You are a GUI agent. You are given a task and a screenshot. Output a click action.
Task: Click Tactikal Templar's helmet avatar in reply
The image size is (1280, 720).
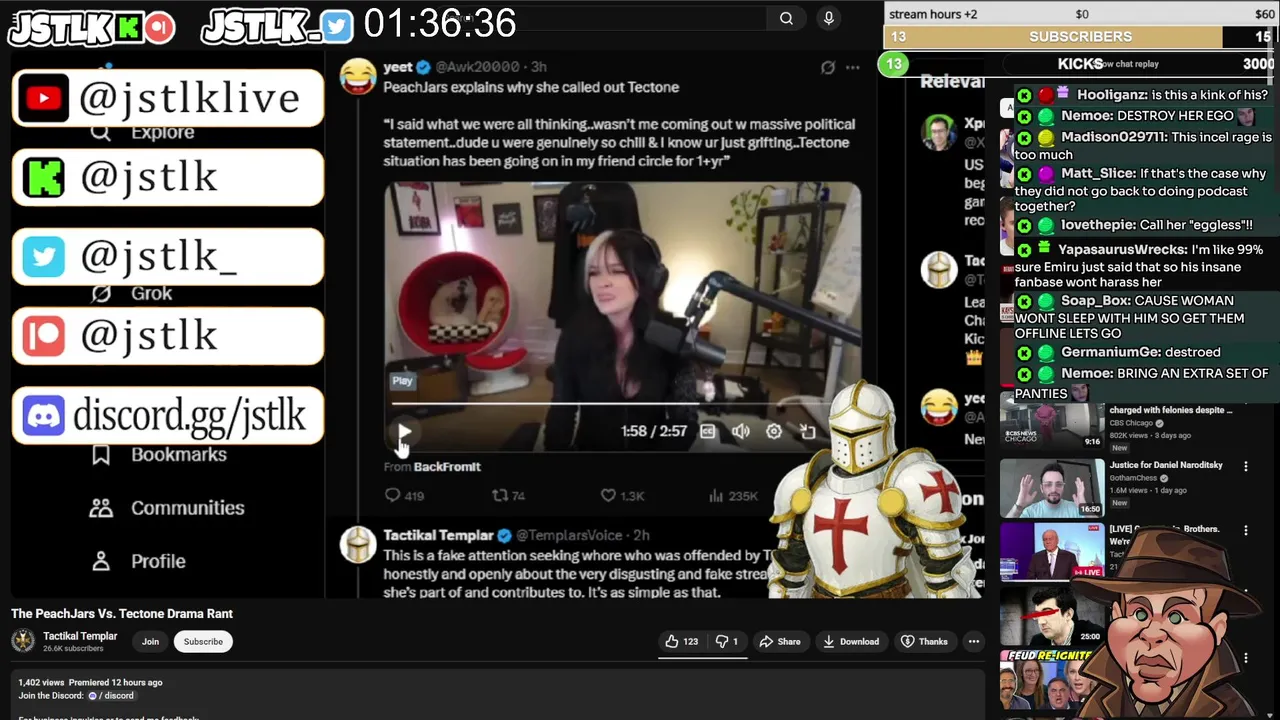point(358,544)
